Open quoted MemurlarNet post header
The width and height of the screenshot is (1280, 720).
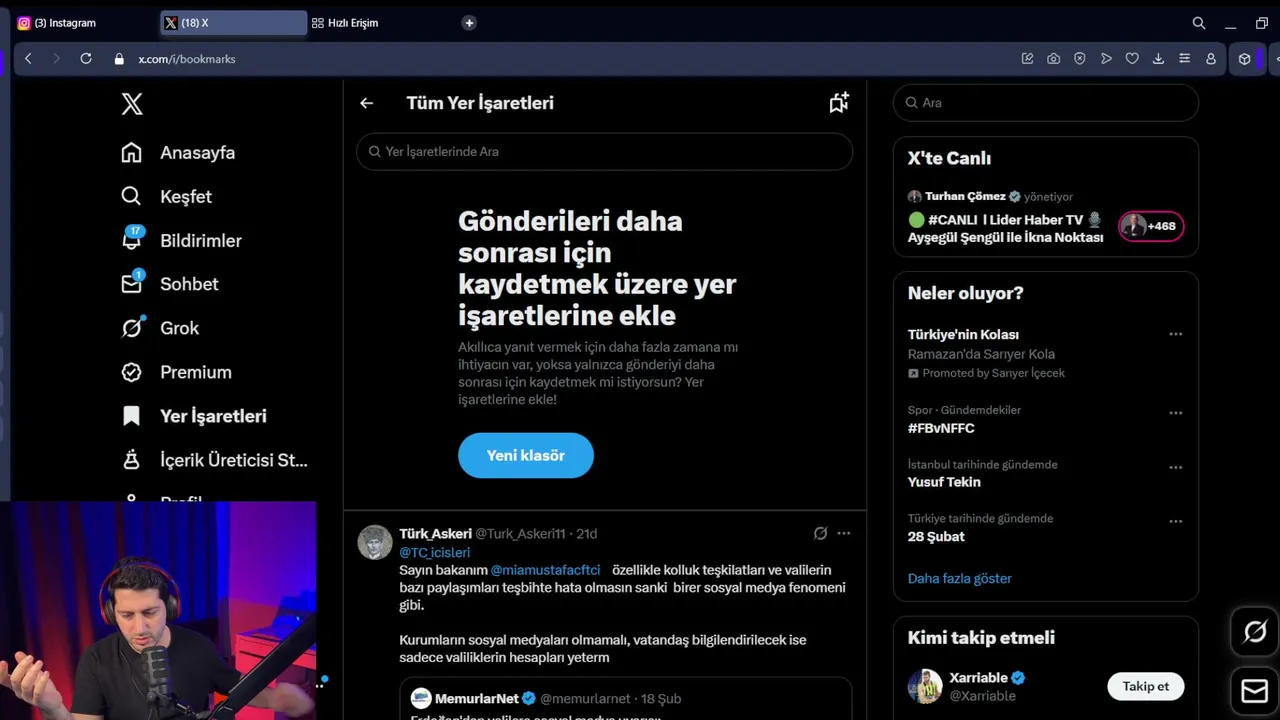click(x=545, y=698)
